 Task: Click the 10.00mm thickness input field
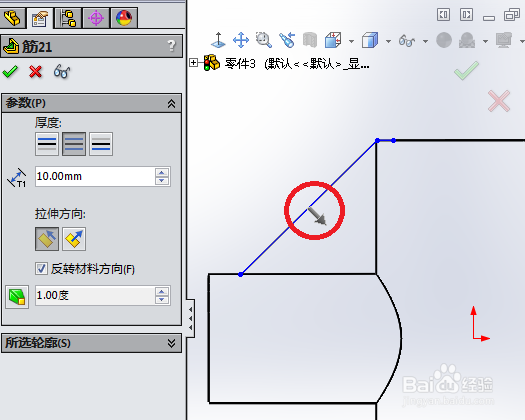pos(95,176)
